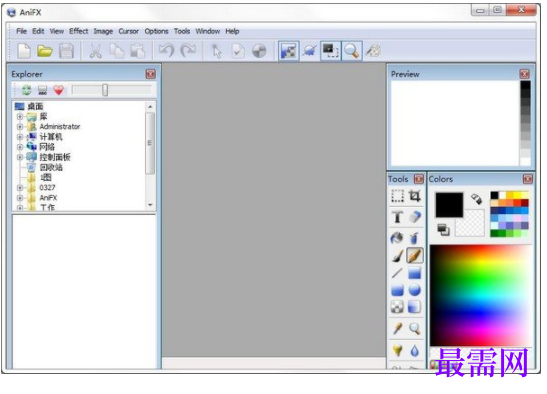The width and height of the screenshot is (547, 394).
Task: Expand the 控制面板 tree node
Action: coord(20,157)
